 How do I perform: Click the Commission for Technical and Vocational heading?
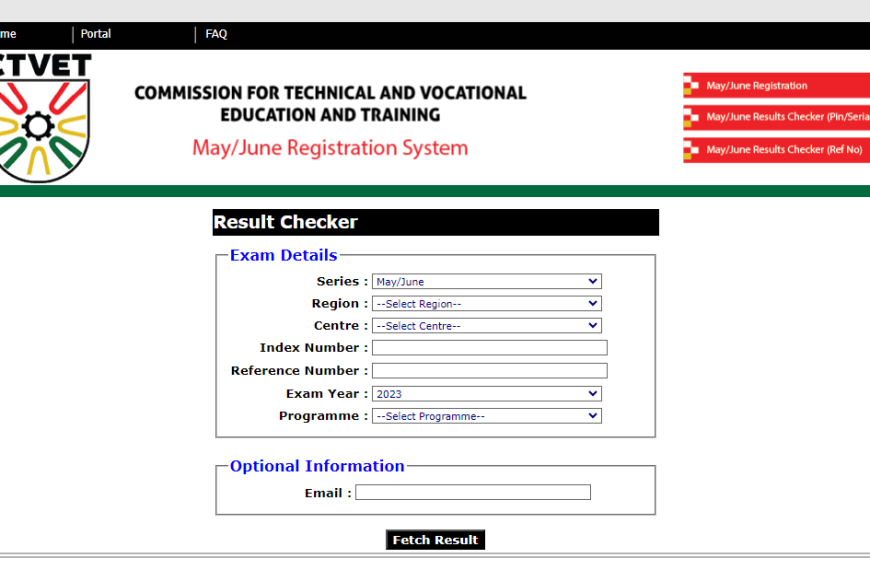click(330, 103)
